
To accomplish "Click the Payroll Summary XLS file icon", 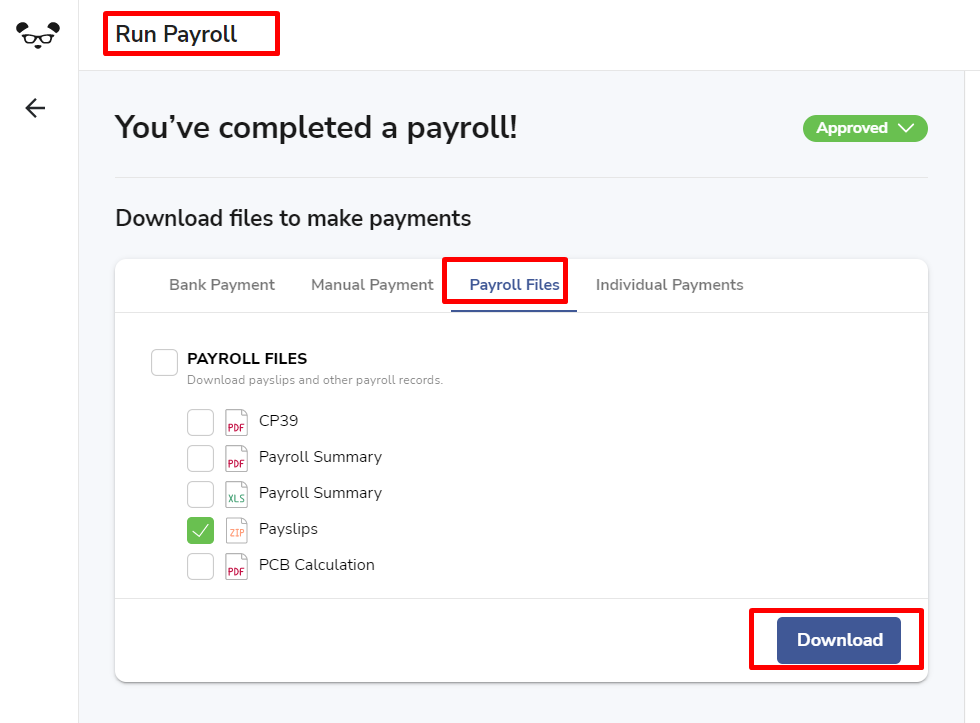I will pyautogui.click(x=236, y=494).
